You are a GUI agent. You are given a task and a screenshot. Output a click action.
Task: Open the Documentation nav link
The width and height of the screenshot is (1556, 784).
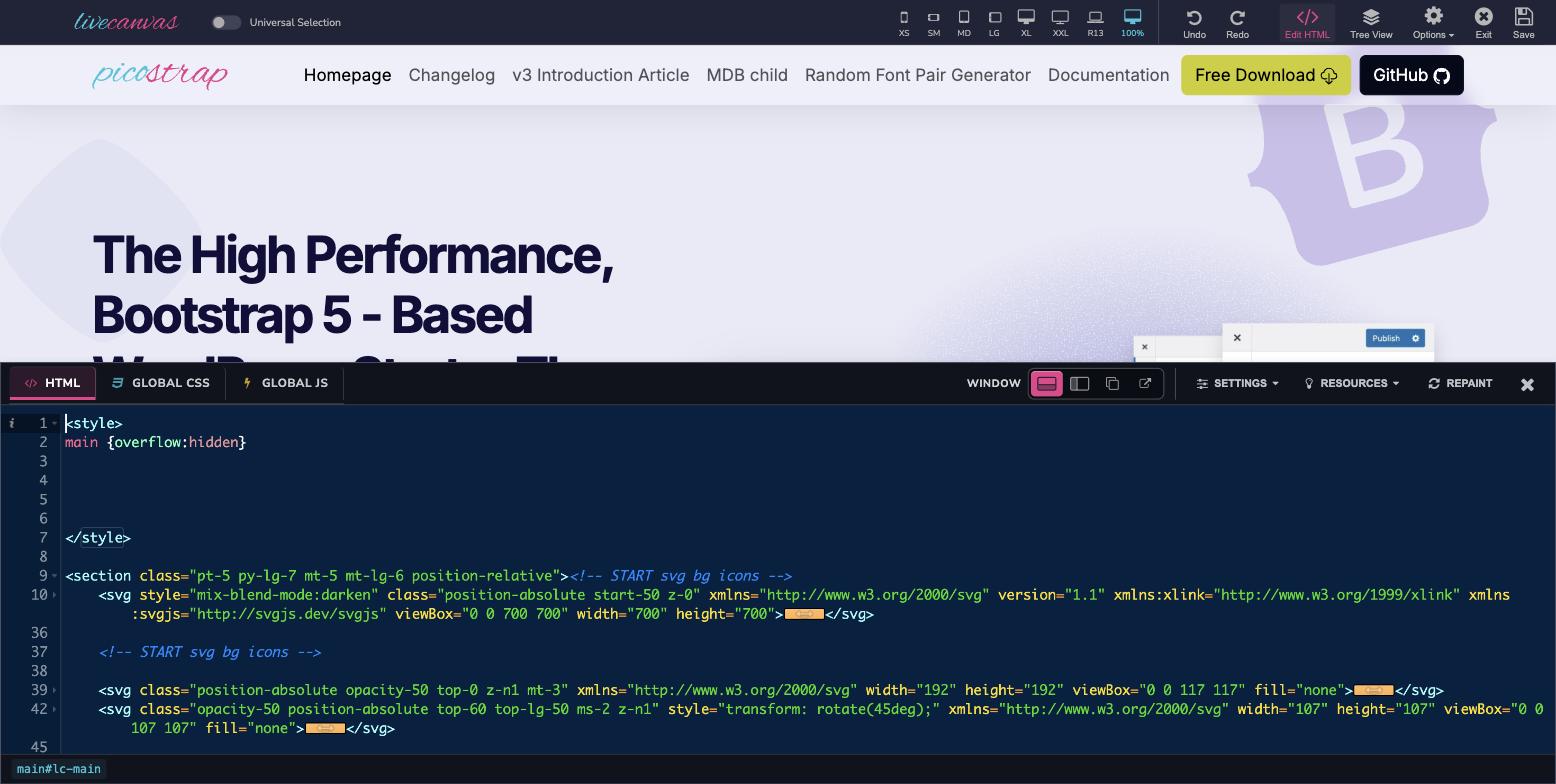click(1108, 75)
